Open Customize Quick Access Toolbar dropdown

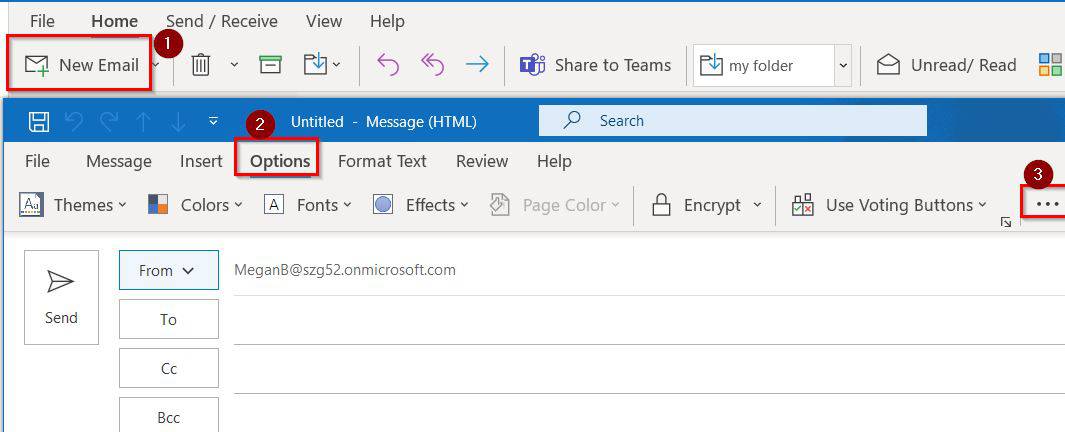[213, 122]
